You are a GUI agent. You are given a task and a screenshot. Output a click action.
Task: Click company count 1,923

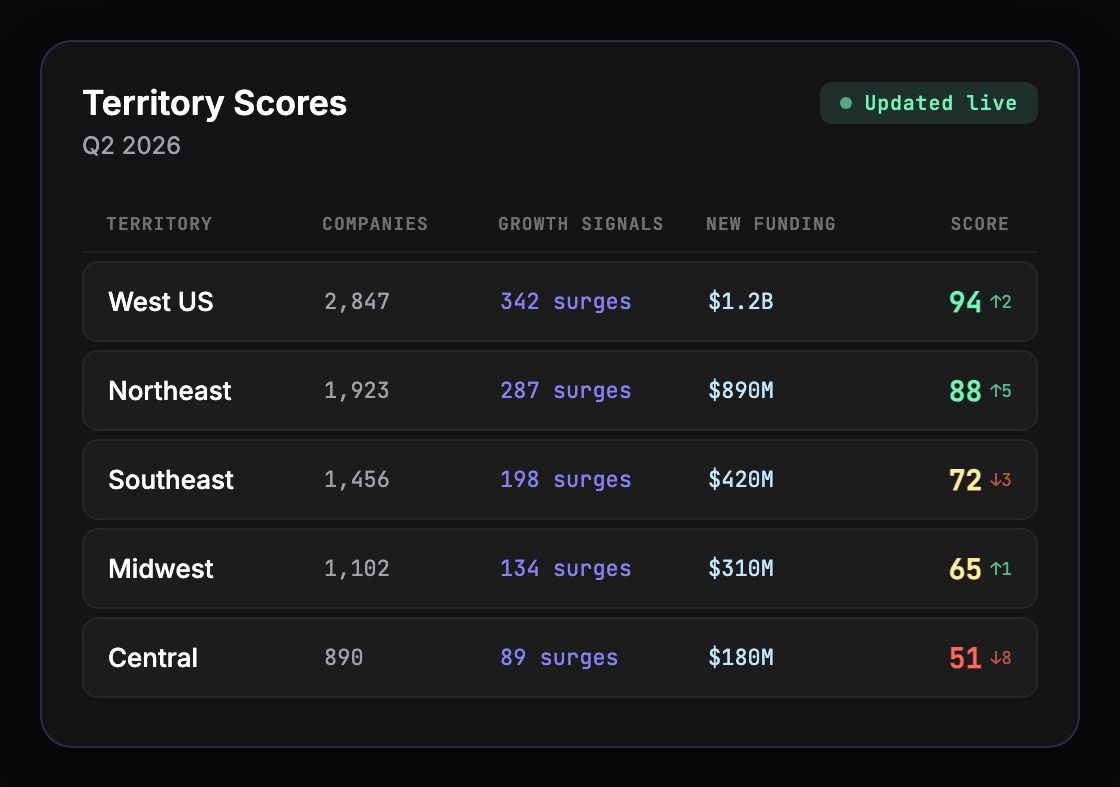click(357, 391)
